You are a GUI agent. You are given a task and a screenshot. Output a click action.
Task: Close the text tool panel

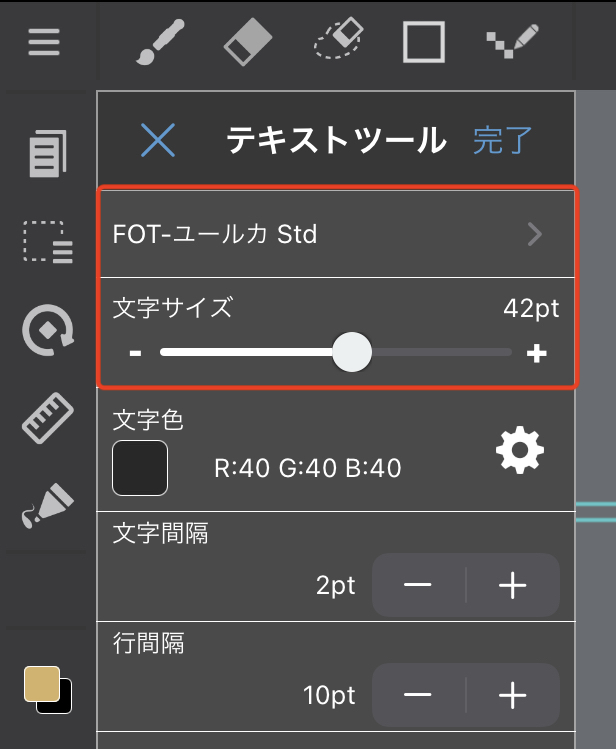158,141
